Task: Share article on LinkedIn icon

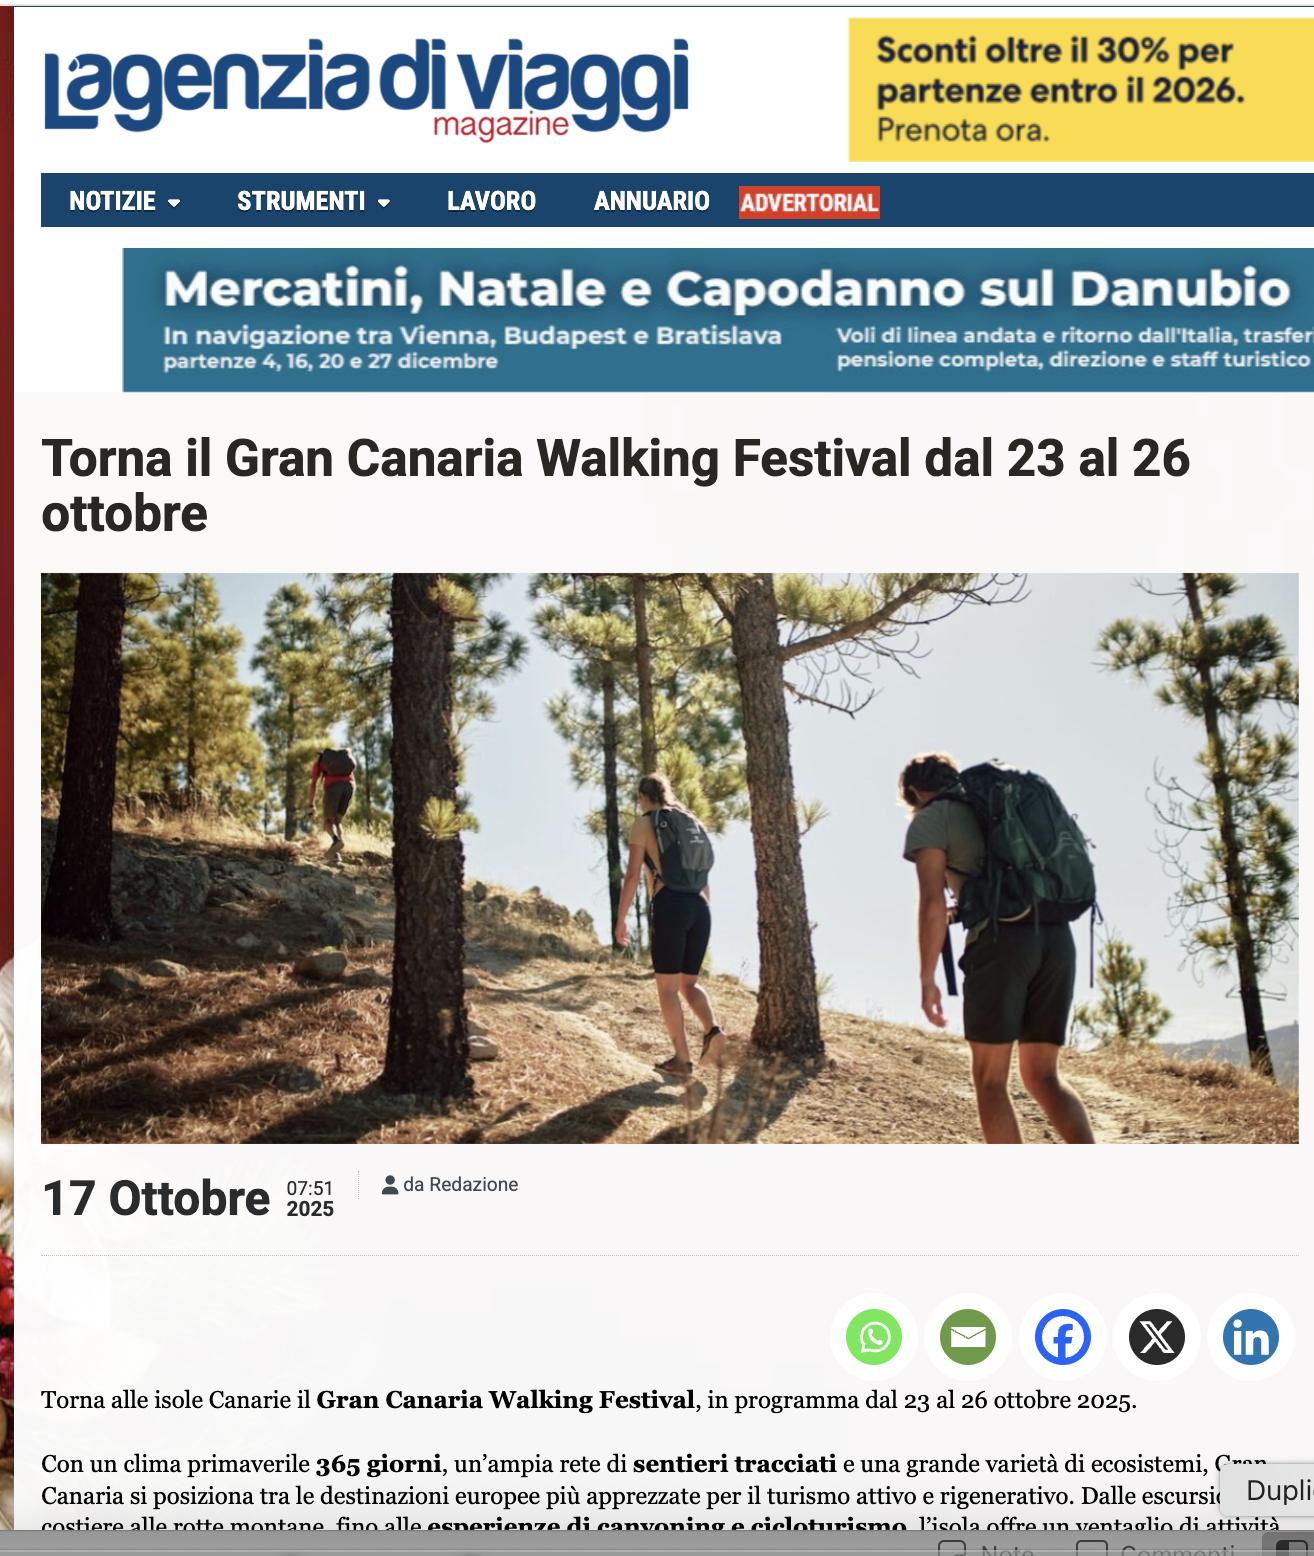Action: point(1251,1337)
